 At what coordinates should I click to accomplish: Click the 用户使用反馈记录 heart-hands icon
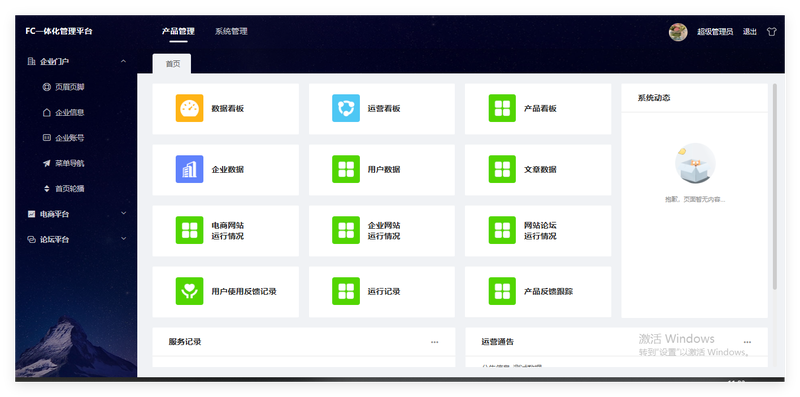189,291
